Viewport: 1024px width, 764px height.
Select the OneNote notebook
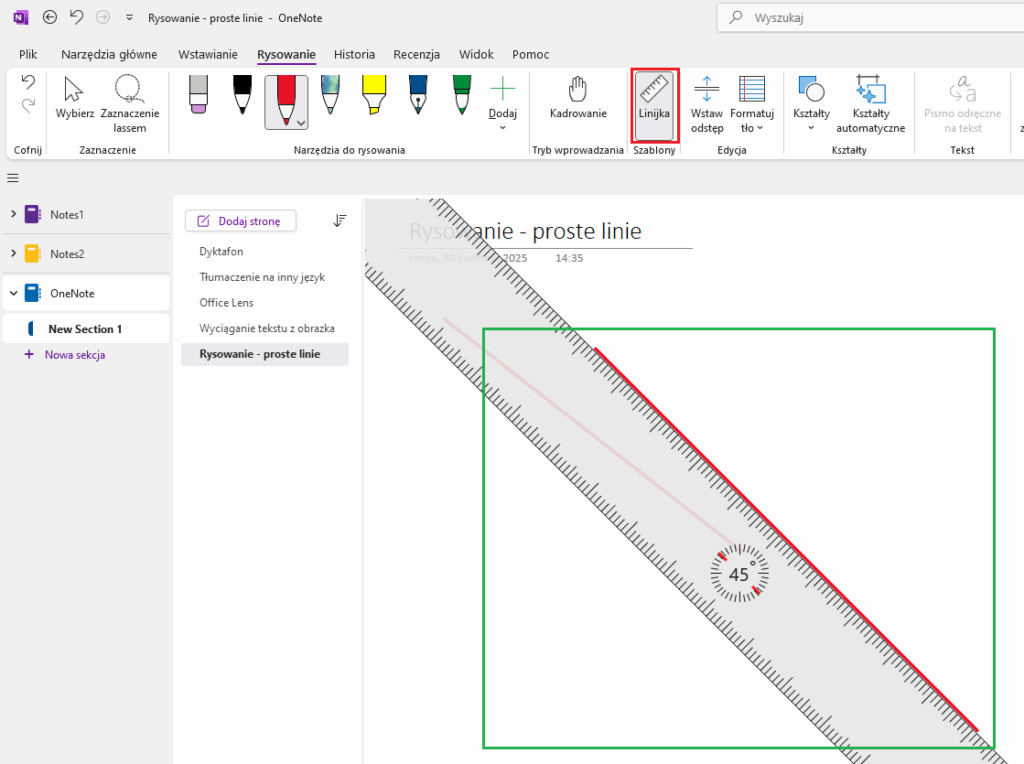86,293
